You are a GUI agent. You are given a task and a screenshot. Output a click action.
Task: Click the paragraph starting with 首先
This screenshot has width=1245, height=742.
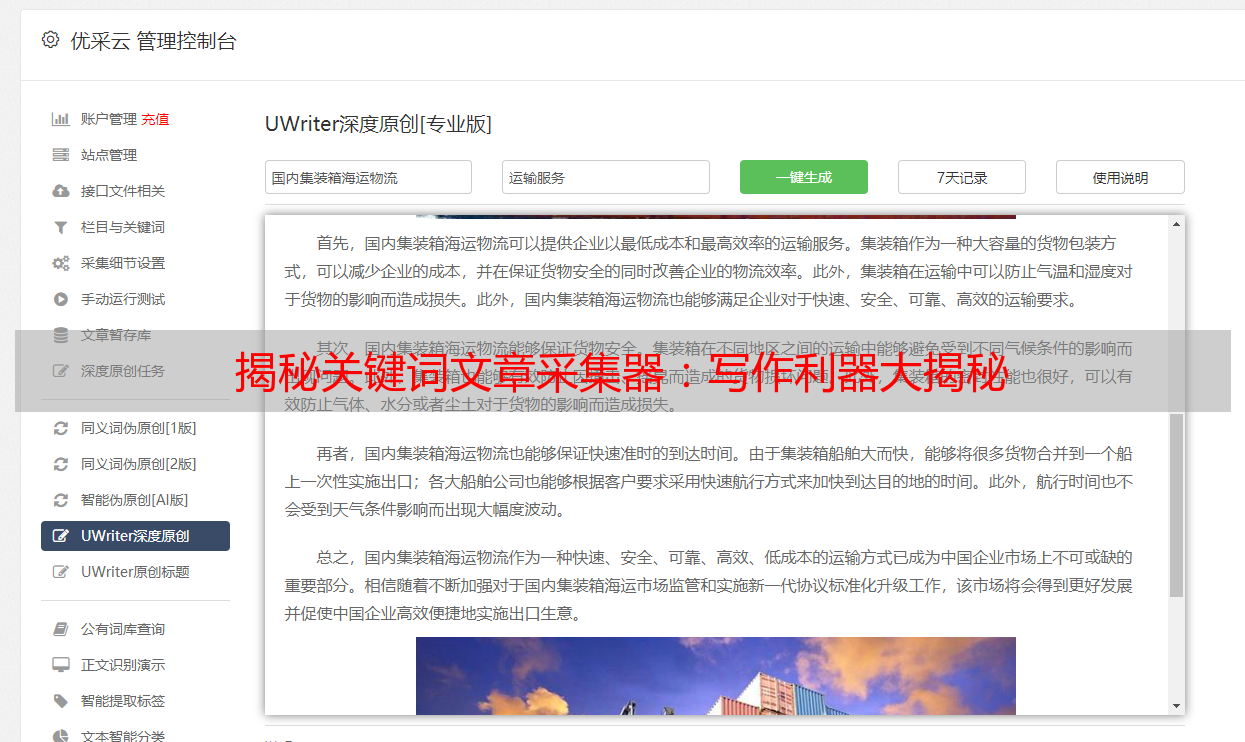[x=709, y=271]
